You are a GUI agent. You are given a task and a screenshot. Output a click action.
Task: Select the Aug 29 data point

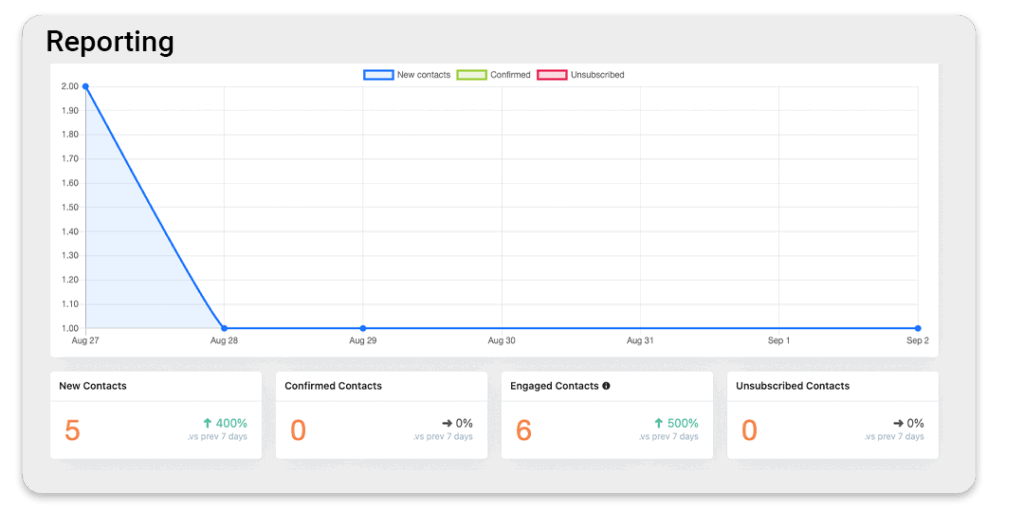click(363, 328)
